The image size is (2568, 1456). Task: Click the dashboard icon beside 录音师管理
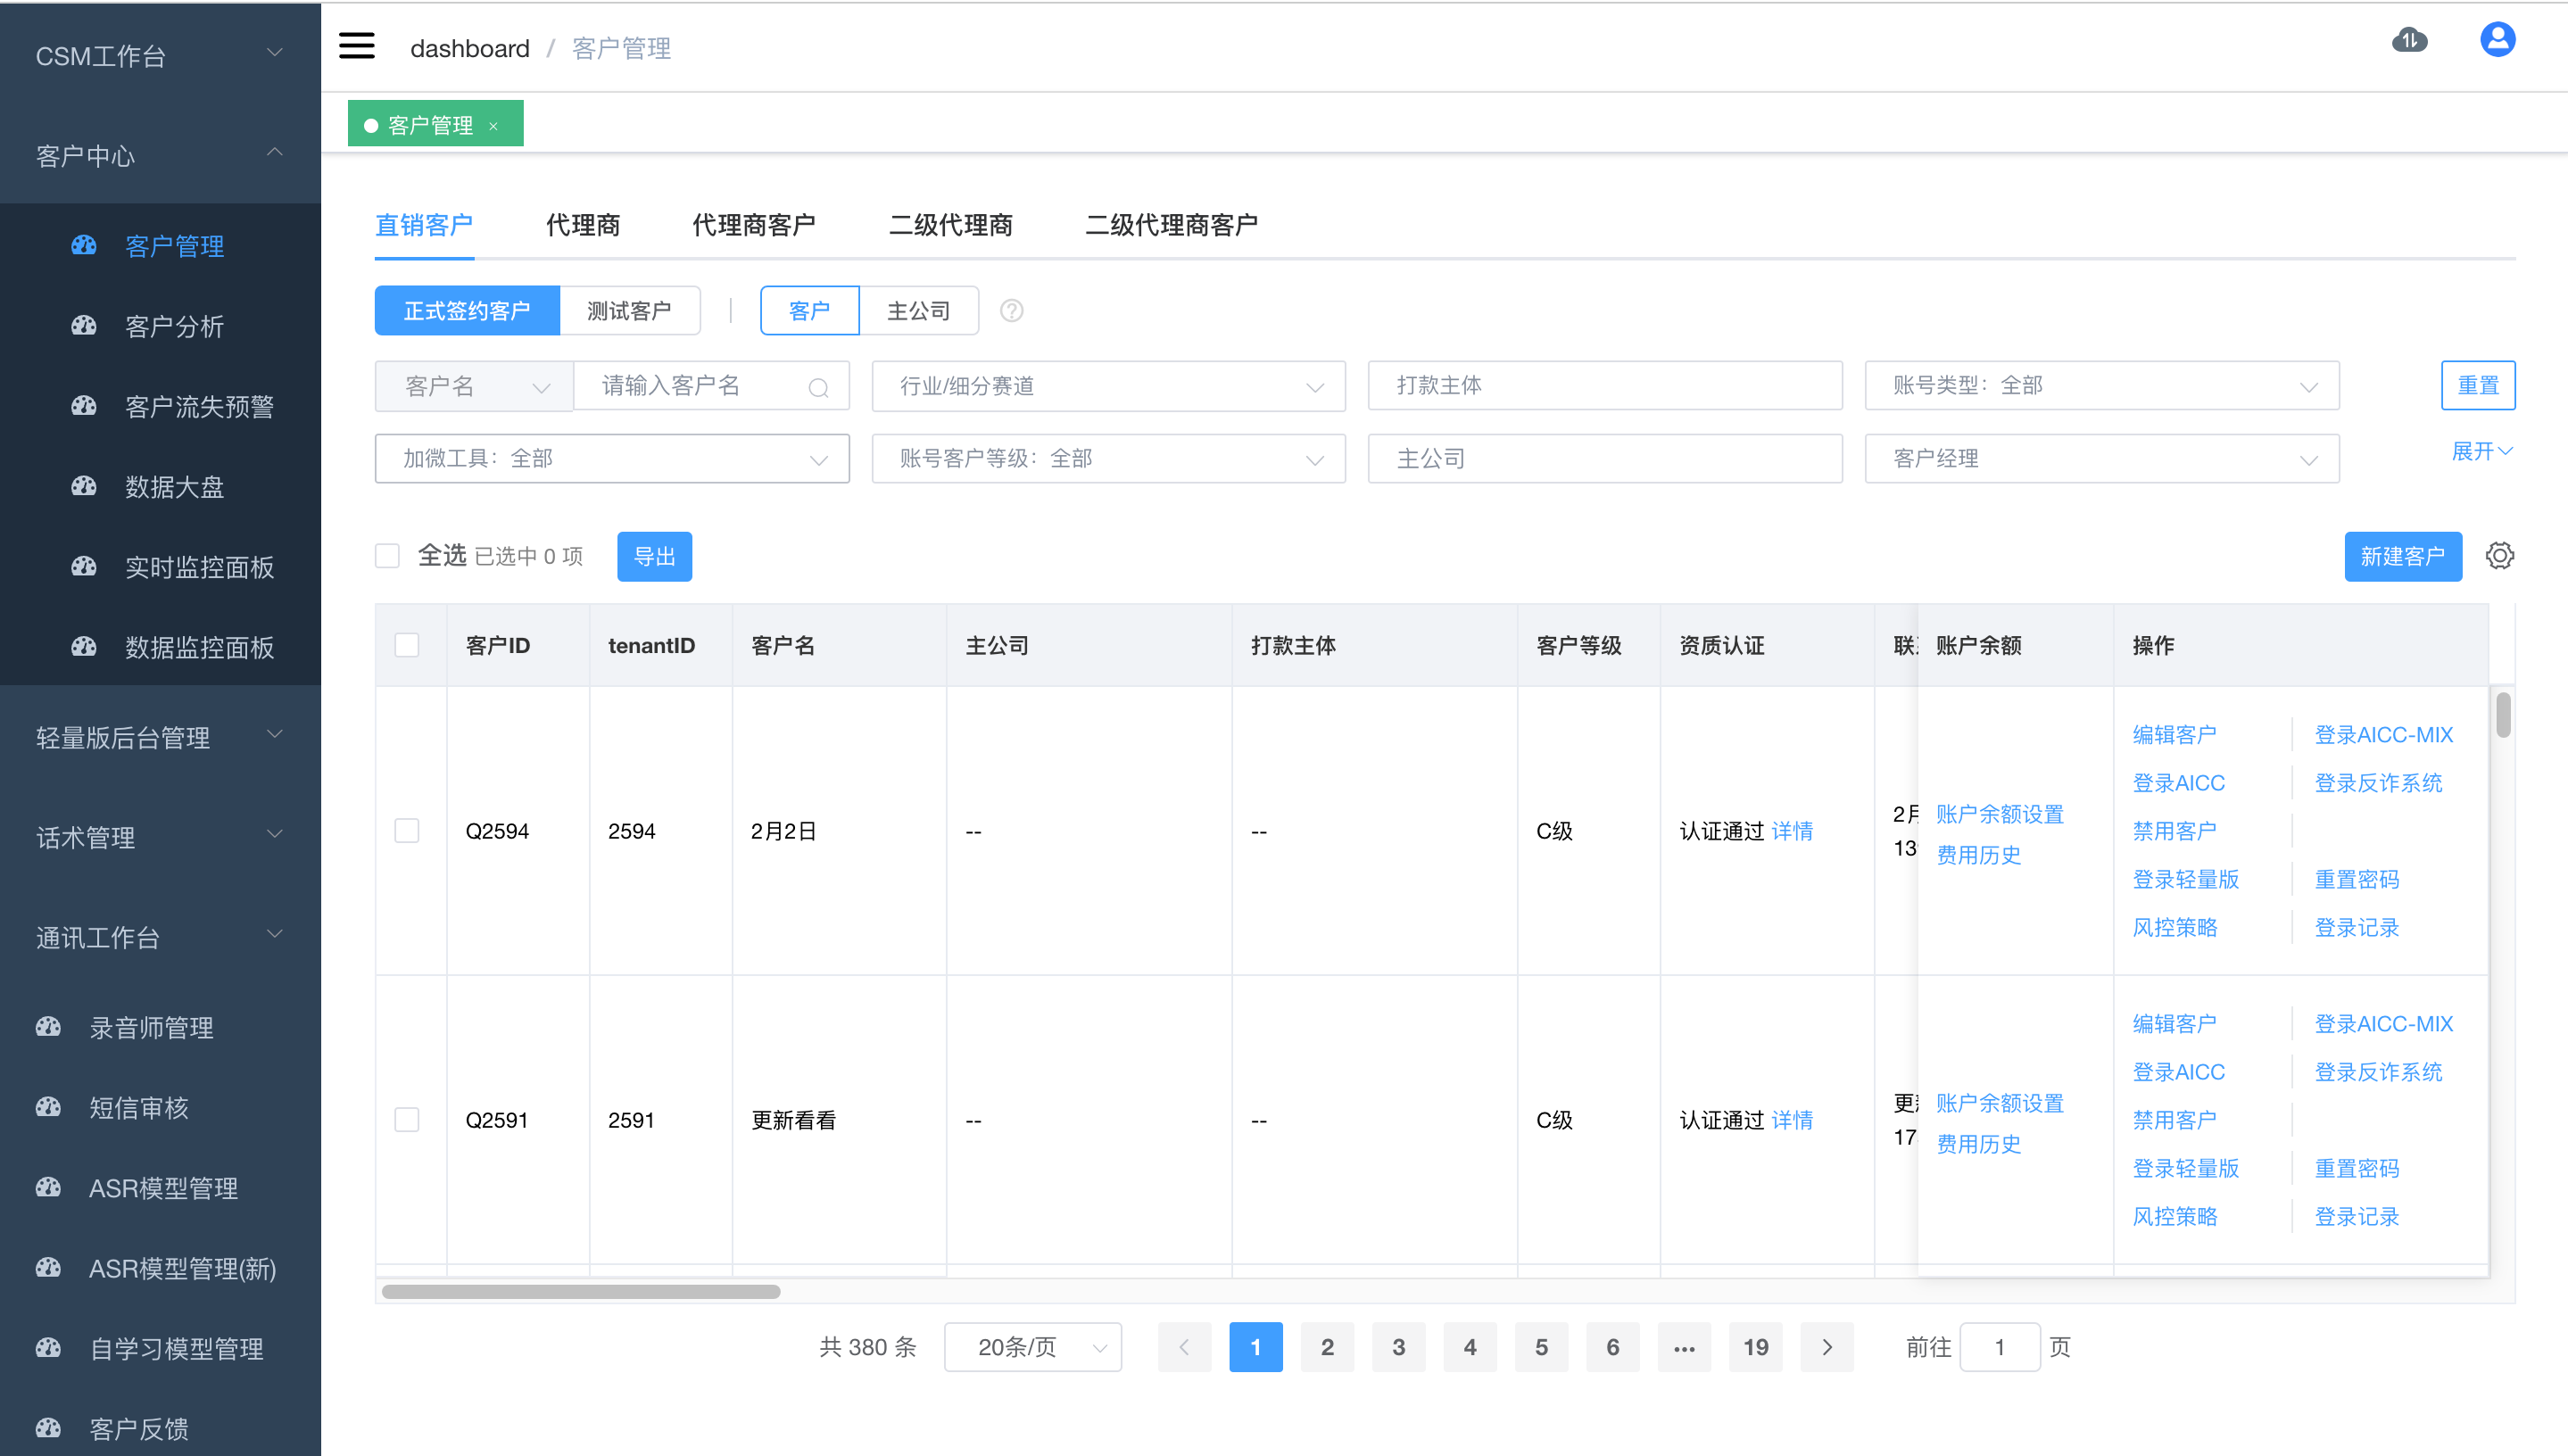coord(48,1026)
